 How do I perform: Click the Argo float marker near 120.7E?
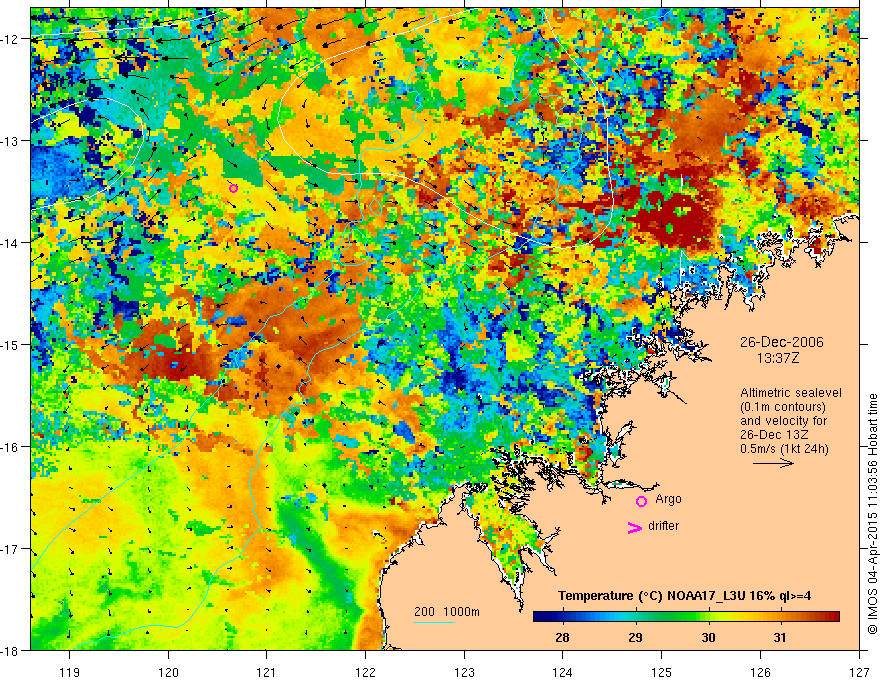233,189
